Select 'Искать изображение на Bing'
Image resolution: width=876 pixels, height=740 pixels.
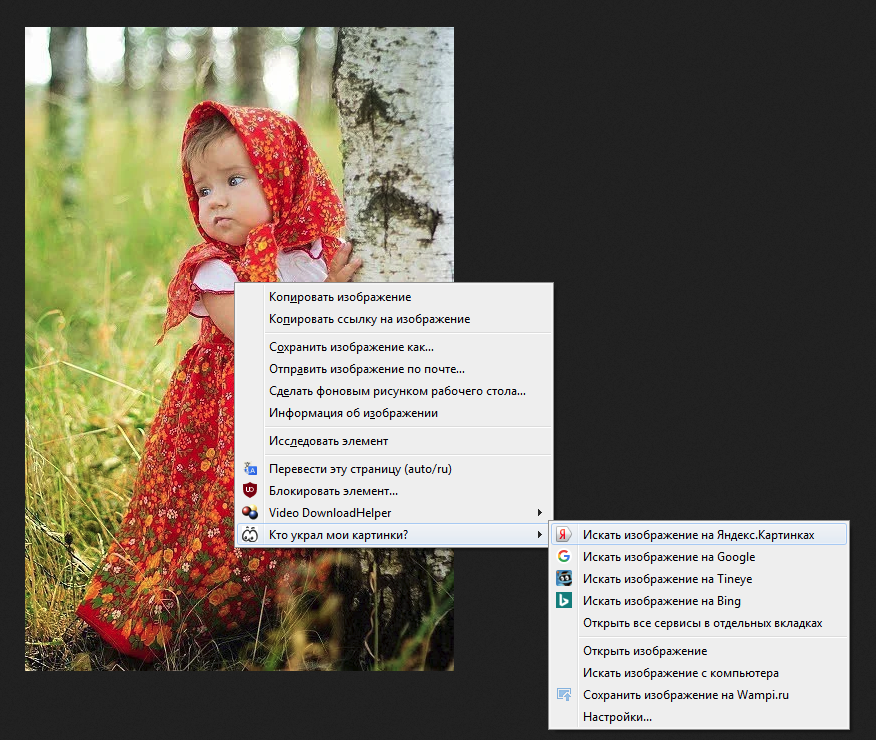click(699, 600)
